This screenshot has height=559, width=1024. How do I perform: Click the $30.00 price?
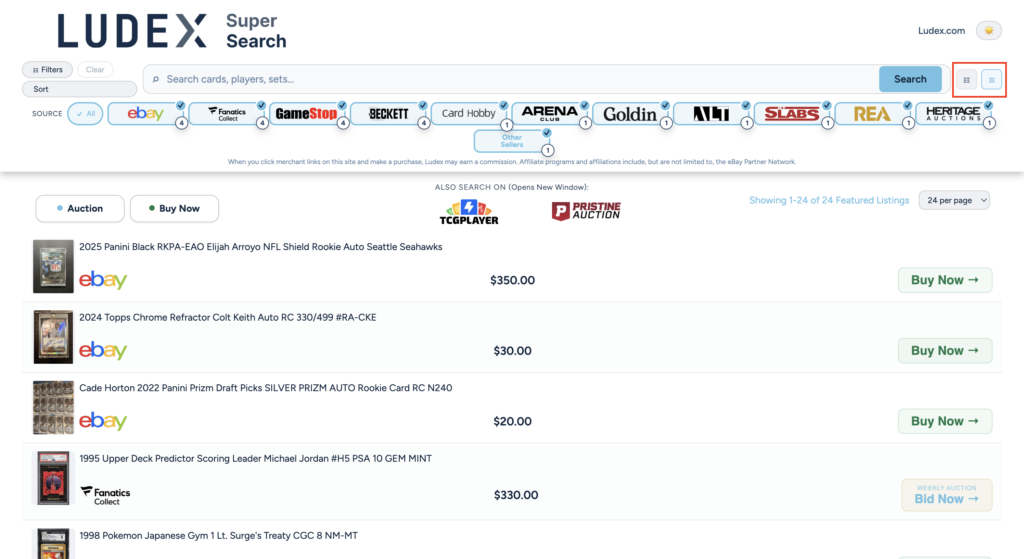(x=513, y=351)
